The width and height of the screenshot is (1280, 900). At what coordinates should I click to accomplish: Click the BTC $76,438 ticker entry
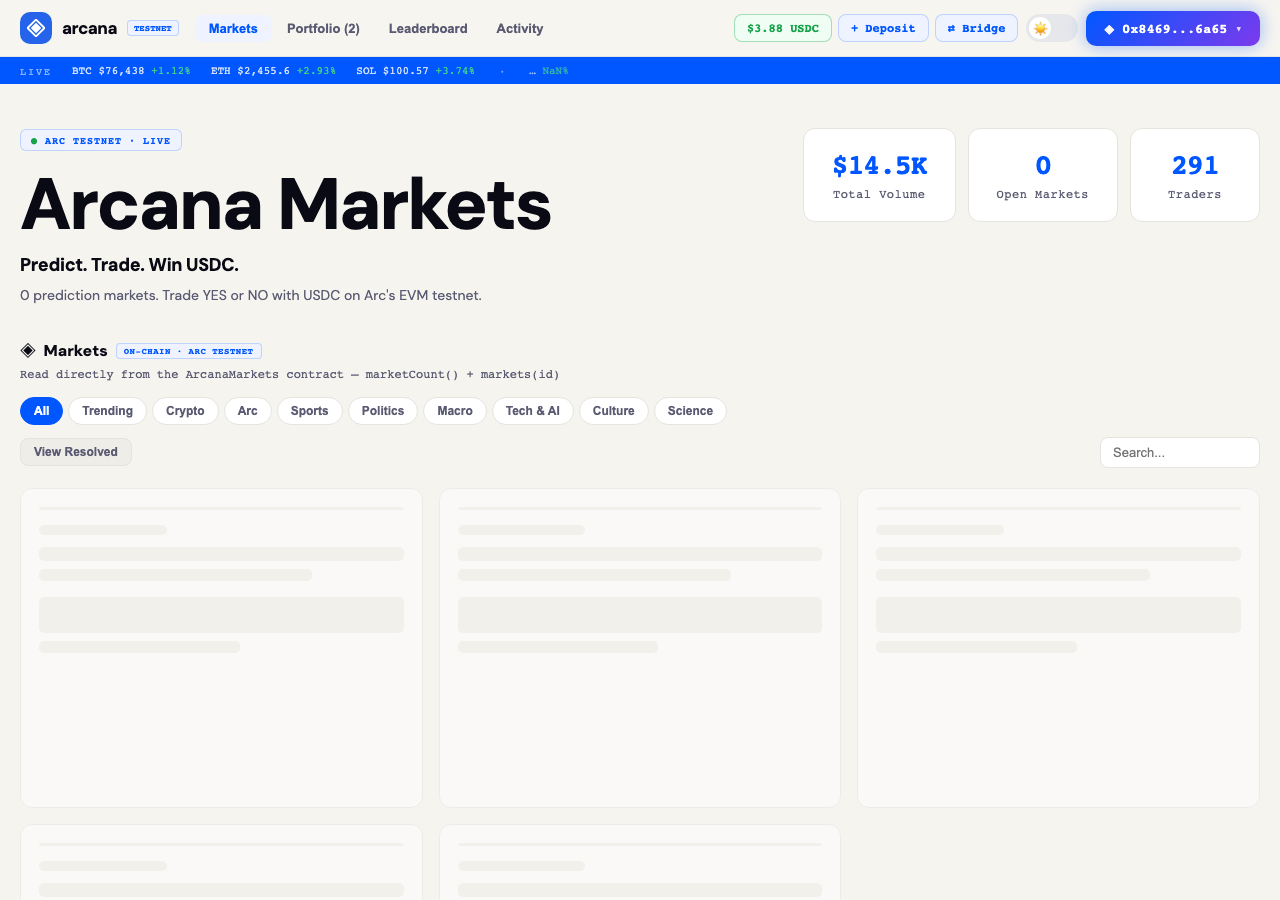131,71
